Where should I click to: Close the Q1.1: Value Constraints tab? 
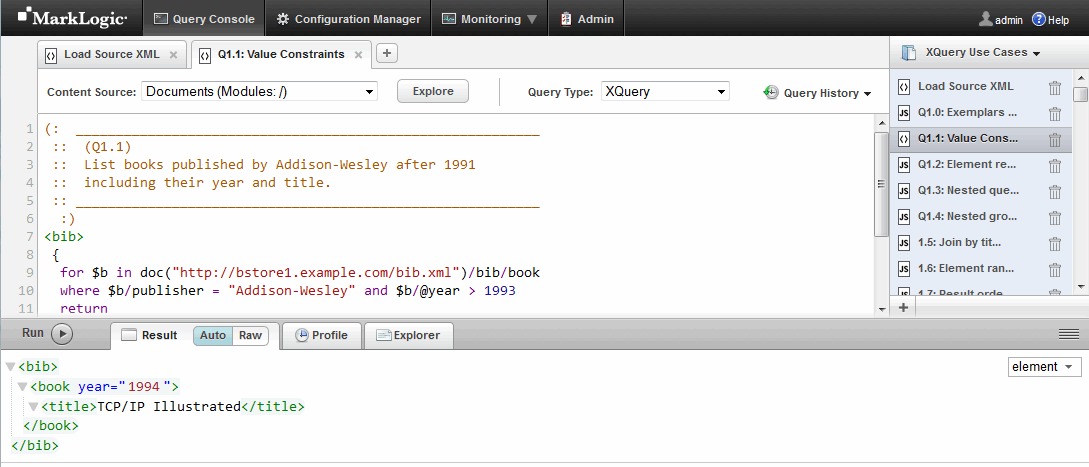pyautogui.click(x=358, y=55)
